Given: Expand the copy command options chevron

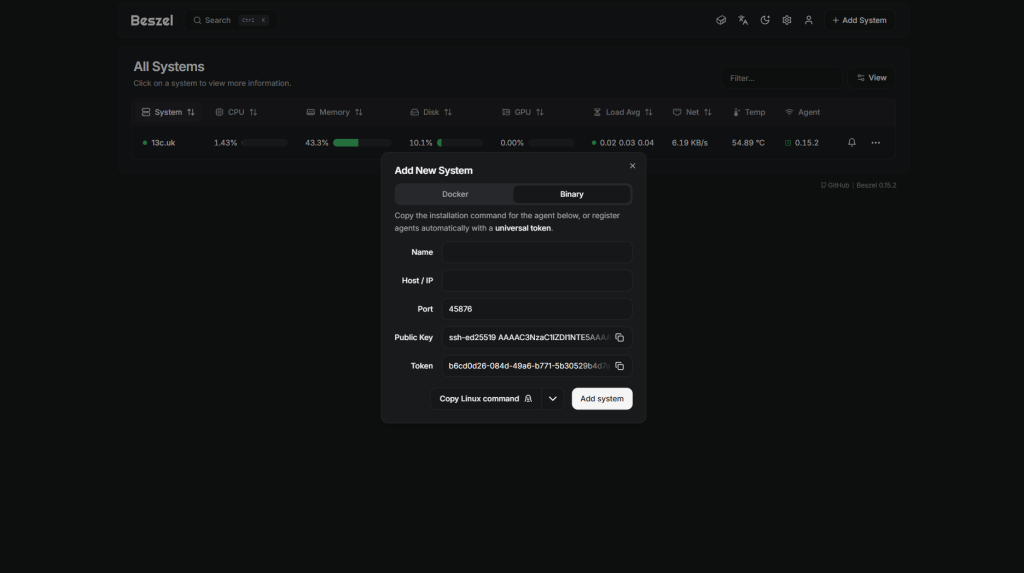Looking at the screenshot, I should tap(553, 399).
